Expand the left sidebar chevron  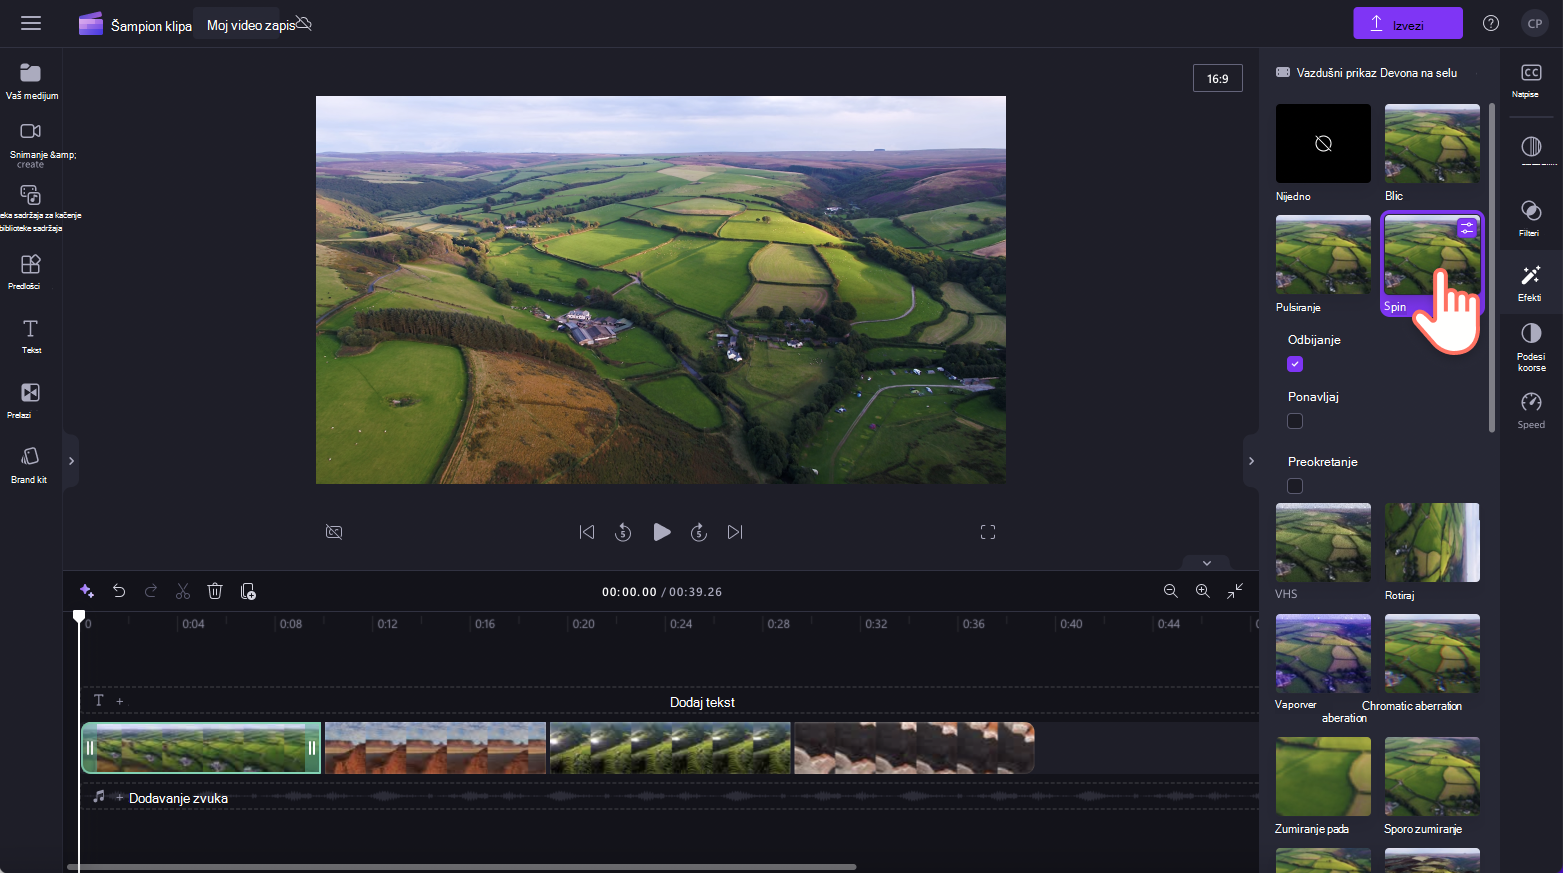(x=71, y=461)
